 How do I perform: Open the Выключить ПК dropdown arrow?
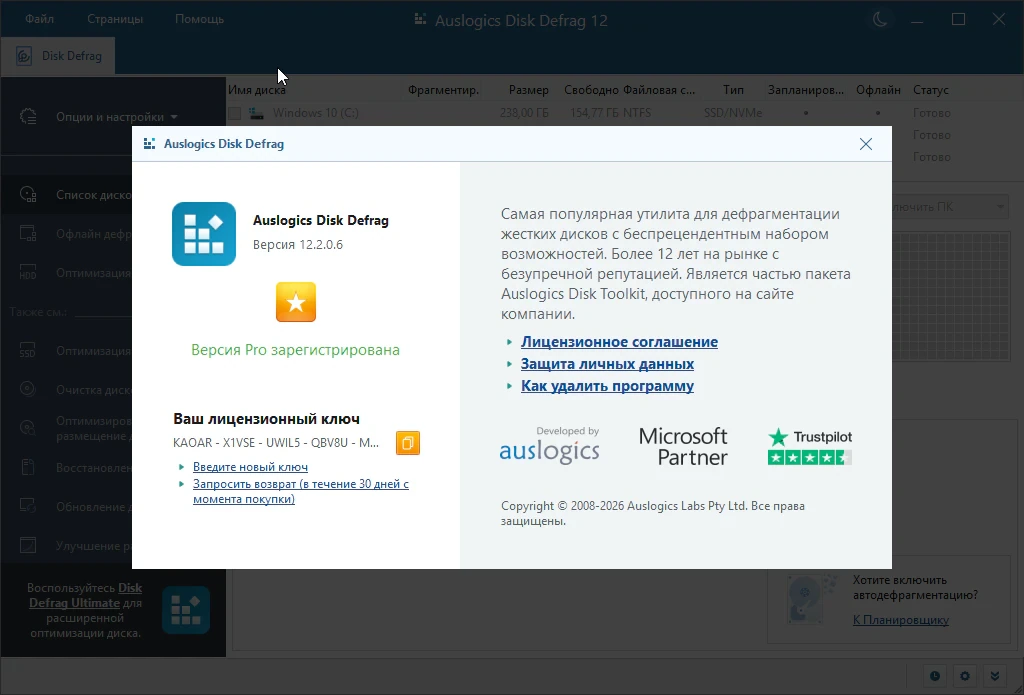click(1000, 207)
